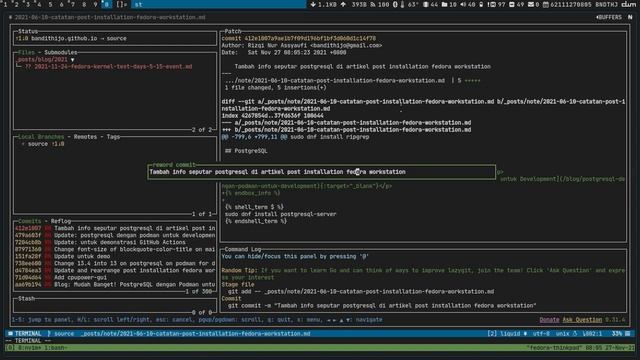Select the active workspace tag 0
The width and height of the screenshot is (640, 360).
pyautogui.click(x=107, y=4)
